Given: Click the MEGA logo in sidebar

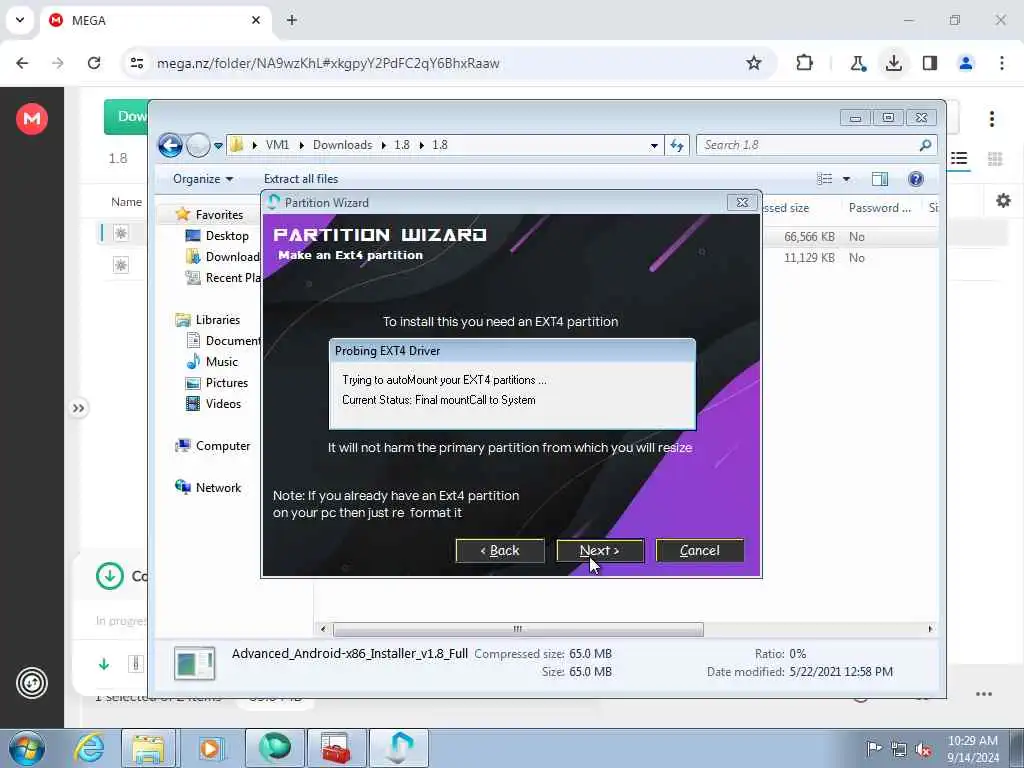Looking at the screenshot, I should click(x=32, y=119).
